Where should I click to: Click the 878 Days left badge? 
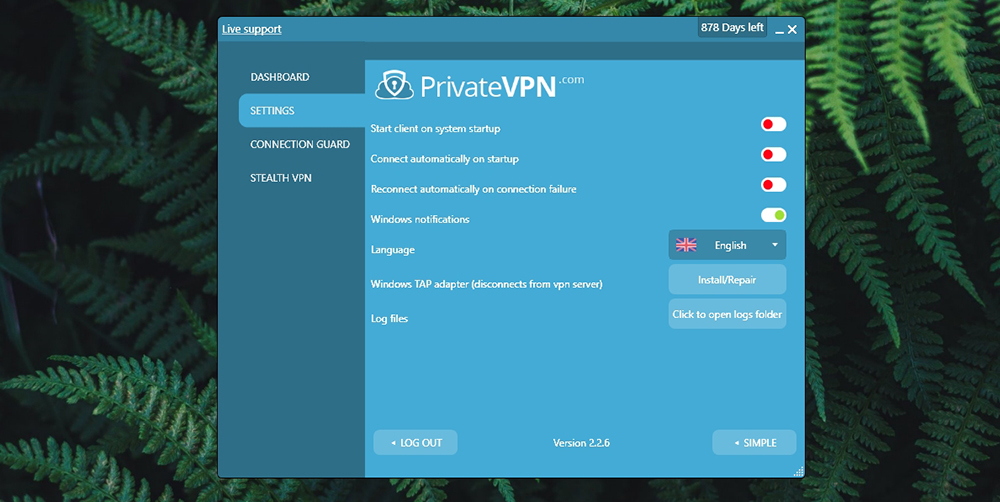732,27
